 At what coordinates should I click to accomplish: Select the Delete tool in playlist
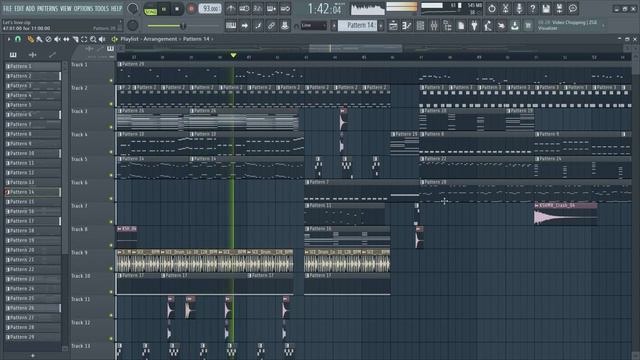click(49, 39)
